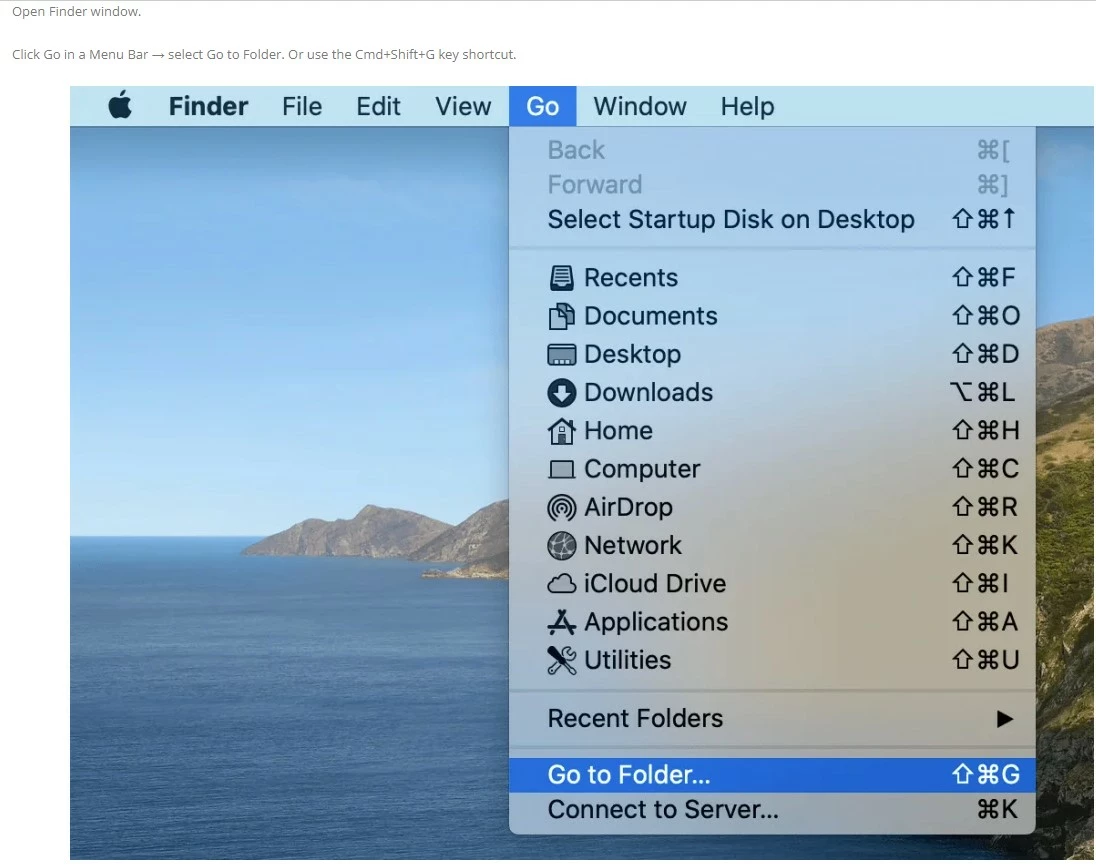Open the Apple logo menu
The image size is (1096, 868).
pyautogui.click(x=120, y=106)
